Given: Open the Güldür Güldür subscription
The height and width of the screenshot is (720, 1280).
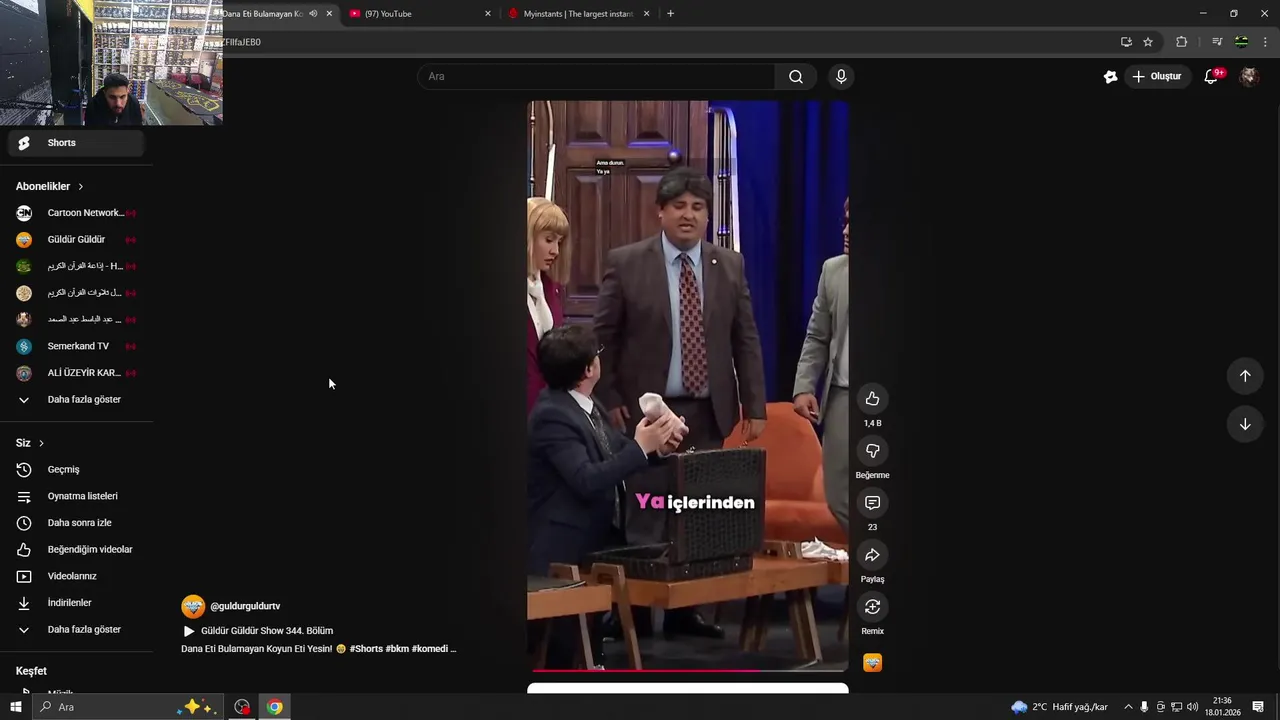Looking at the screenshot, I should [x=76, y=240].
